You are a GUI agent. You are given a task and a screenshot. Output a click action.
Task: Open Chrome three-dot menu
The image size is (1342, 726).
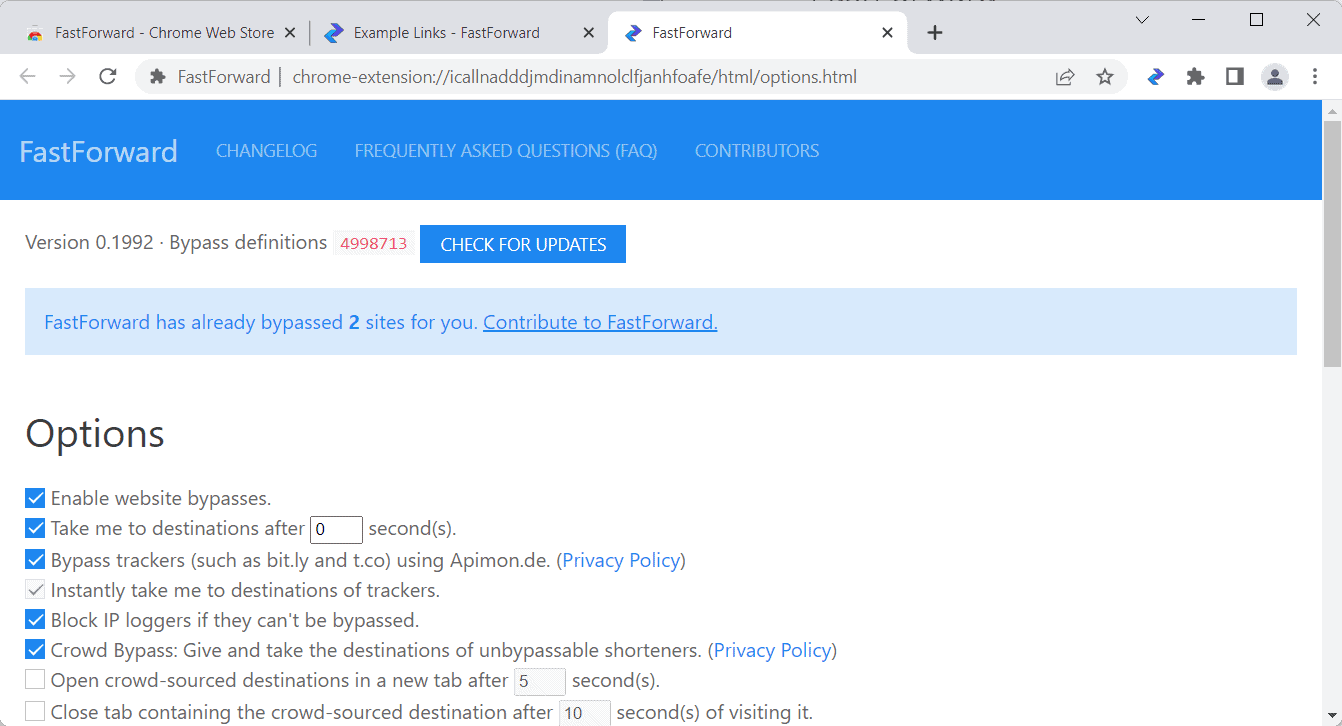click(1315, 77)
